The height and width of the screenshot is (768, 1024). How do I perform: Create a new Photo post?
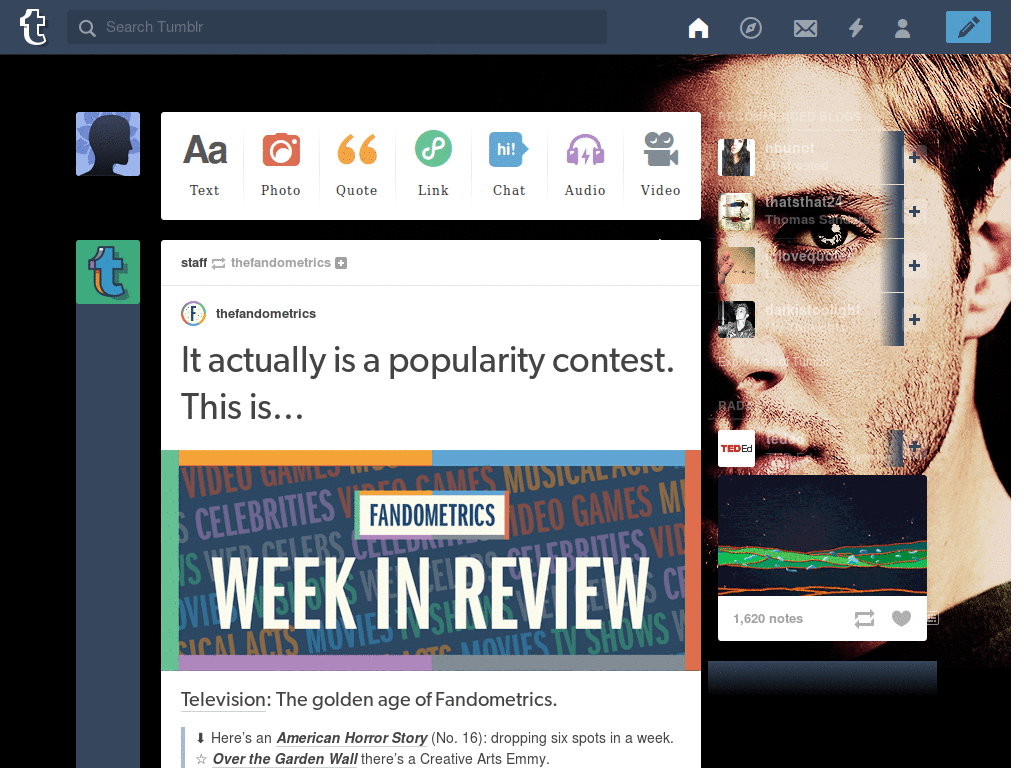coord(281,165)
